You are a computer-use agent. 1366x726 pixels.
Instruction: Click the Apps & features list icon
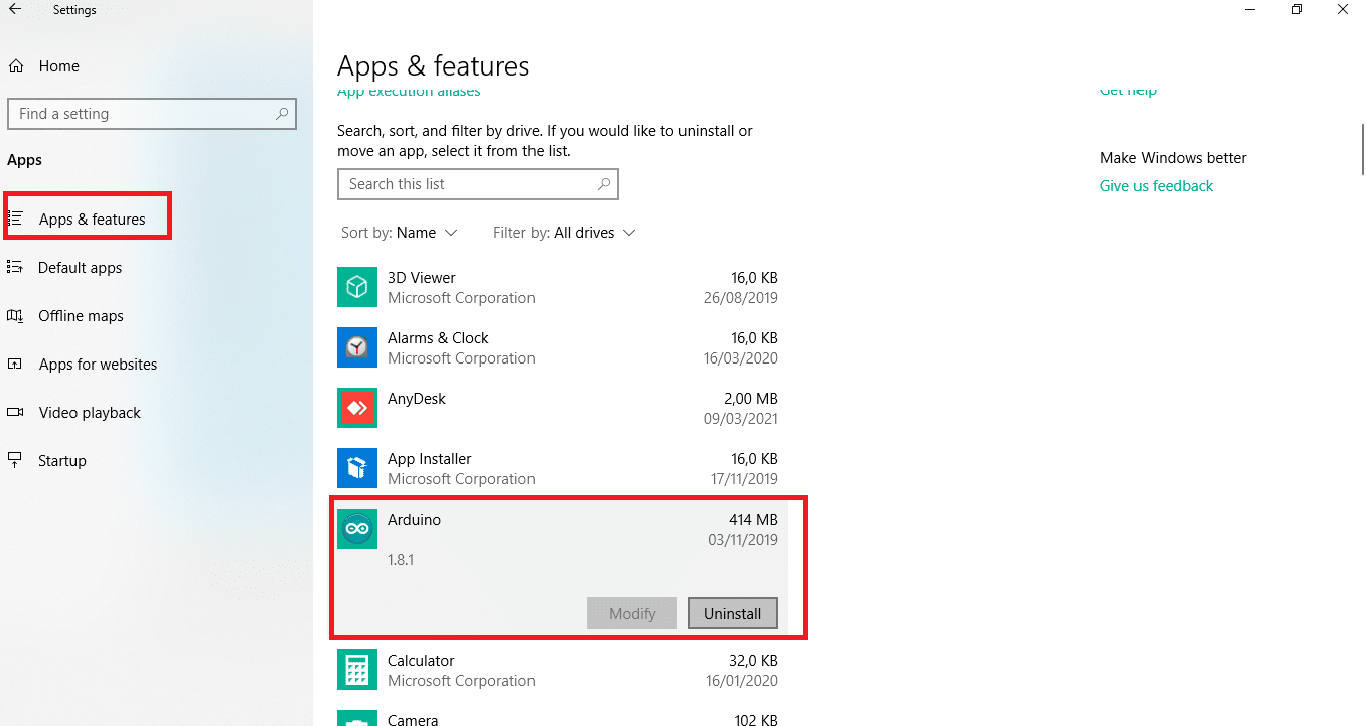pyautogui.click(x=15, y=219)
